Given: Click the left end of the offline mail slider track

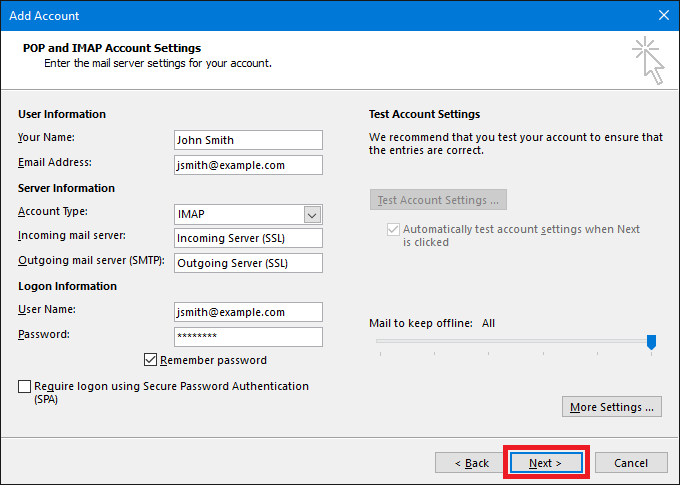Looking at the screenshot, I should click(380, 341).
